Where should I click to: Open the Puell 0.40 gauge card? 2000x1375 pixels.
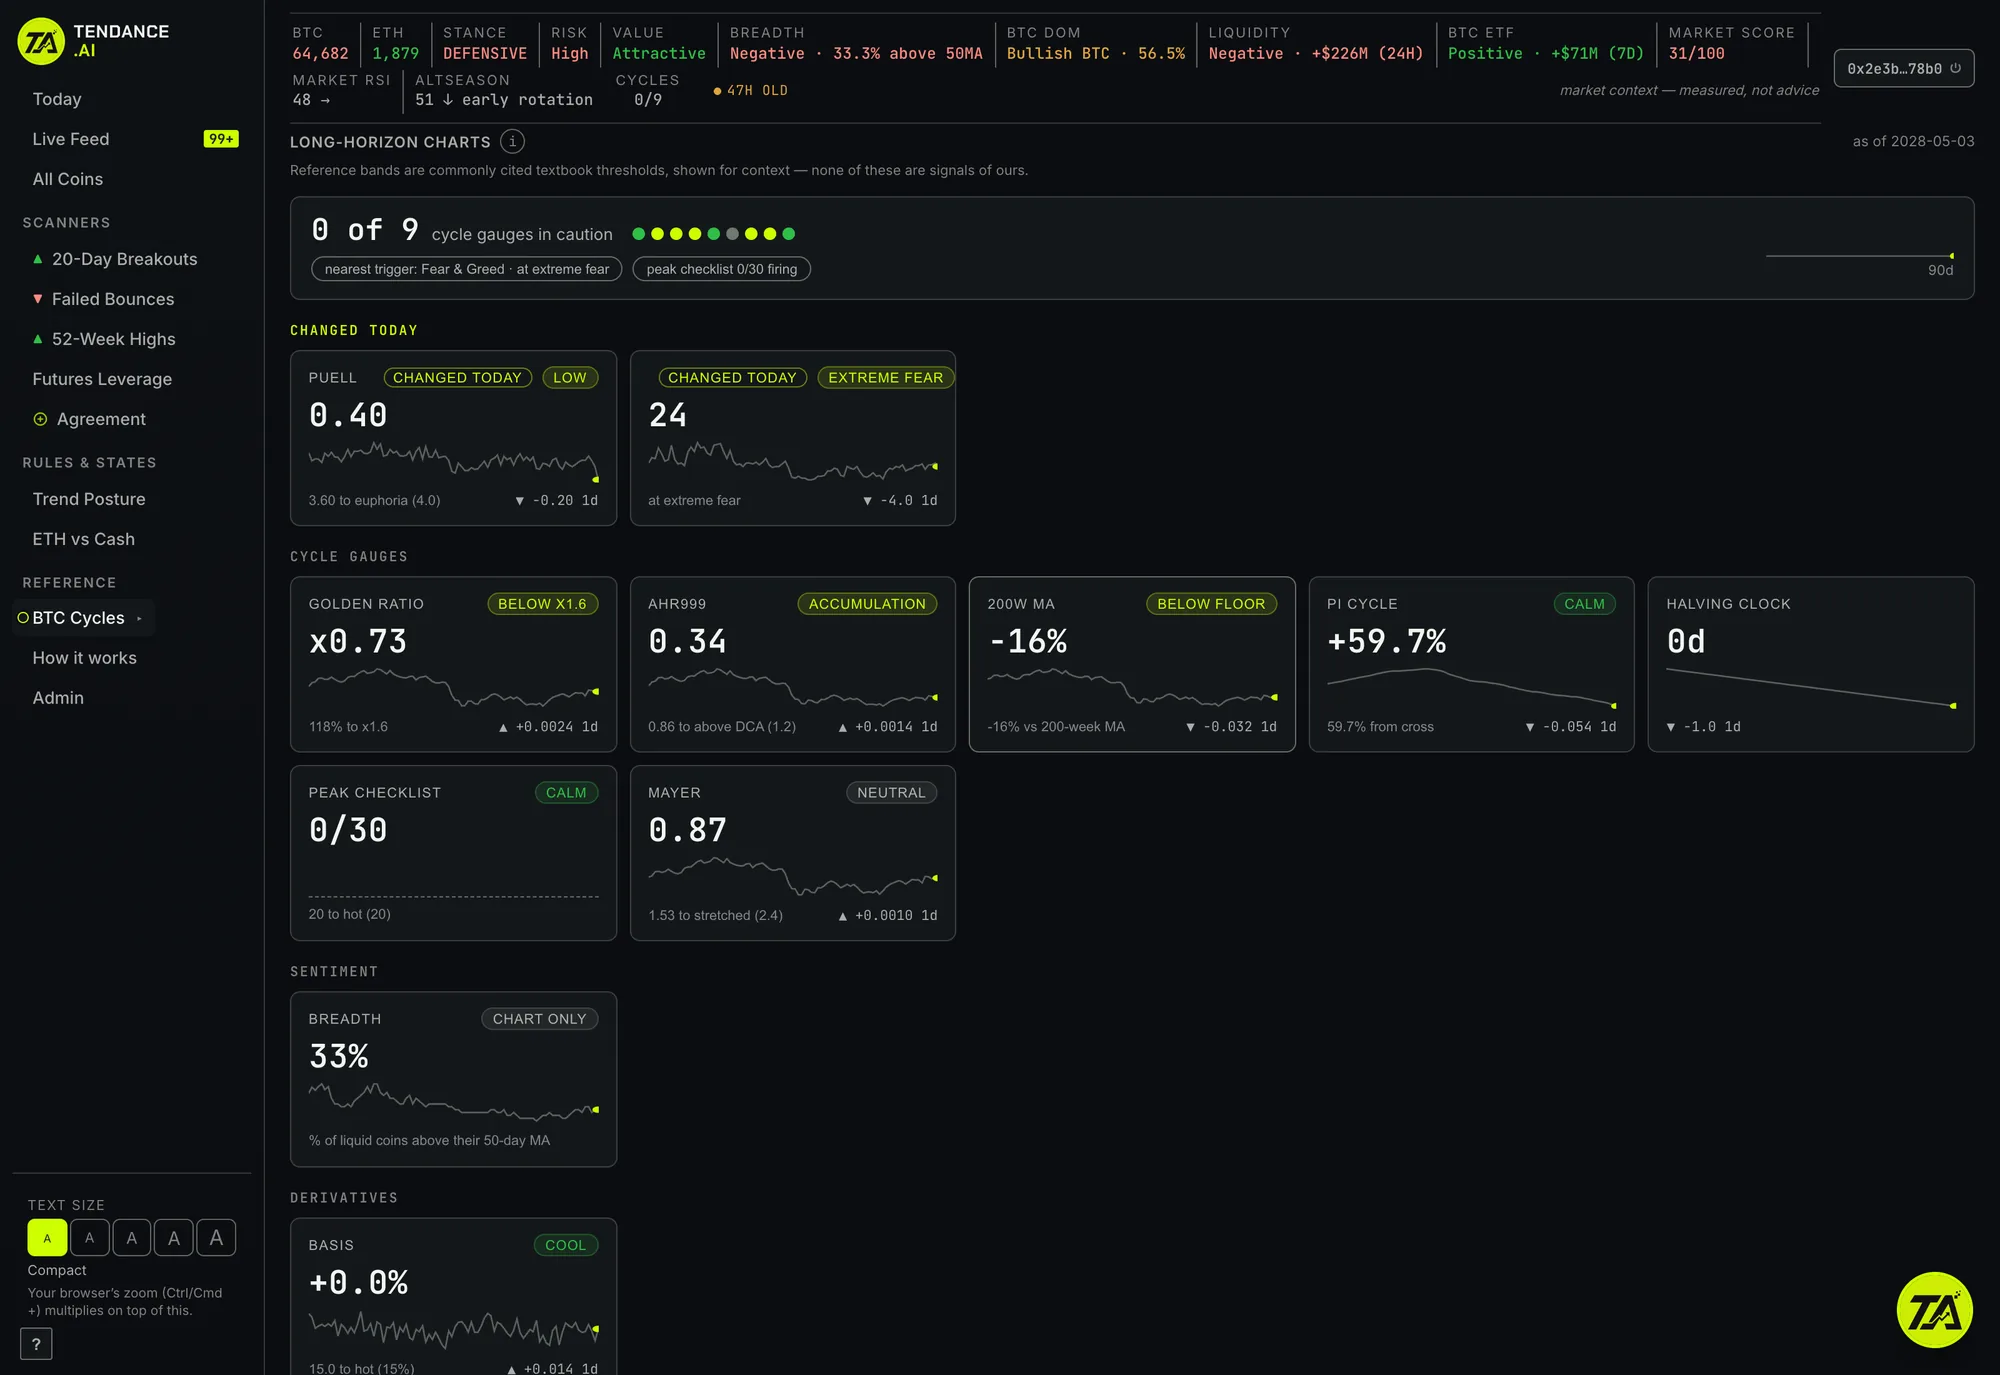(453, 438)
